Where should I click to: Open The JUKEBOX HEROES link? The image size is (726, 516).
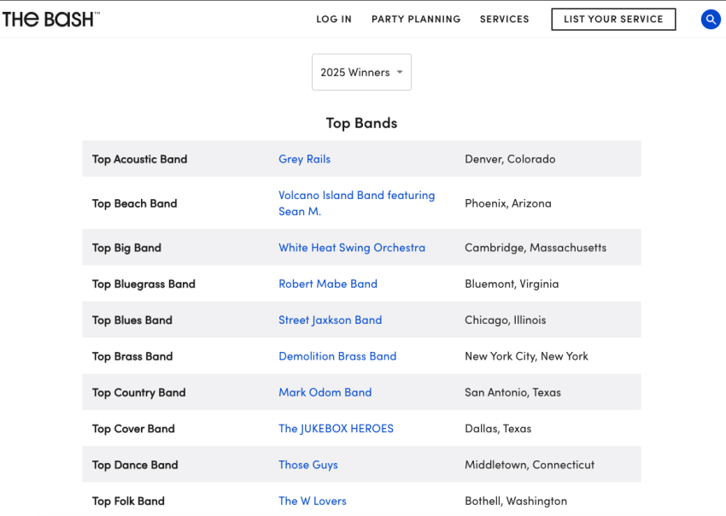click(336, 428)
